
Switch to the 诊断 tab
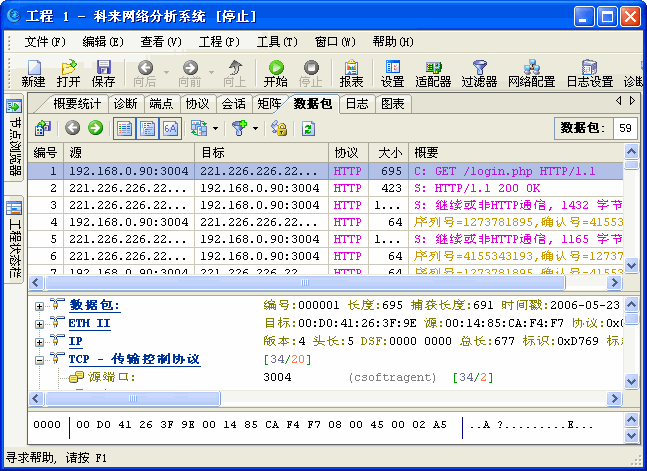pos(125,104)
